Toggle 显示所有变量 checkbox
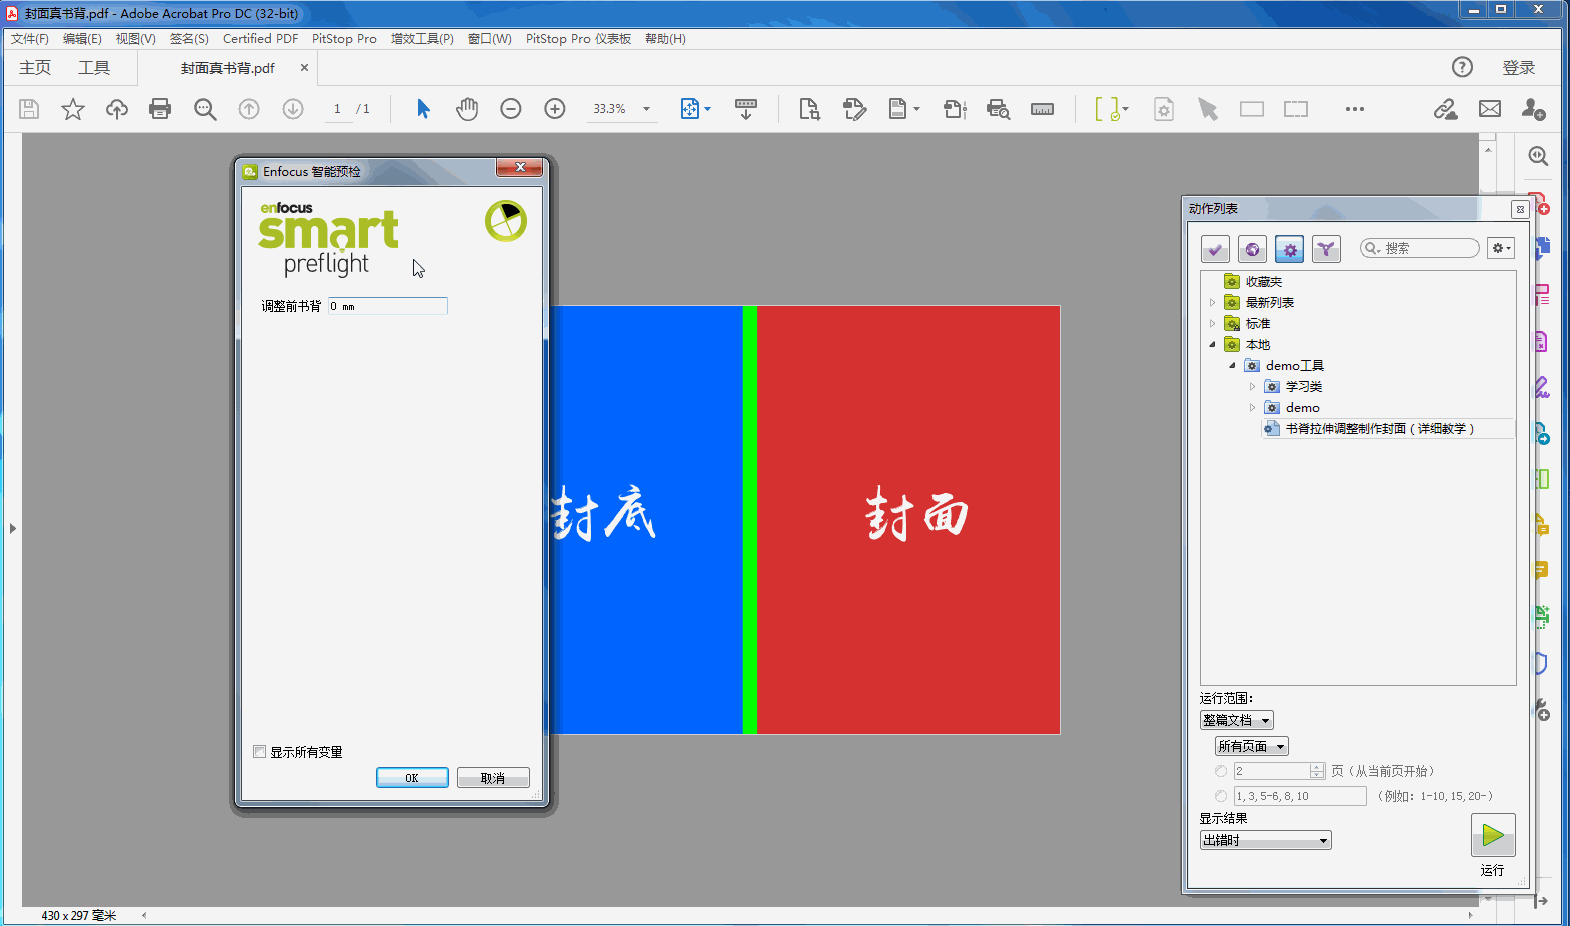Viewport: 1570px width, 926px height. tap(260, 752)
